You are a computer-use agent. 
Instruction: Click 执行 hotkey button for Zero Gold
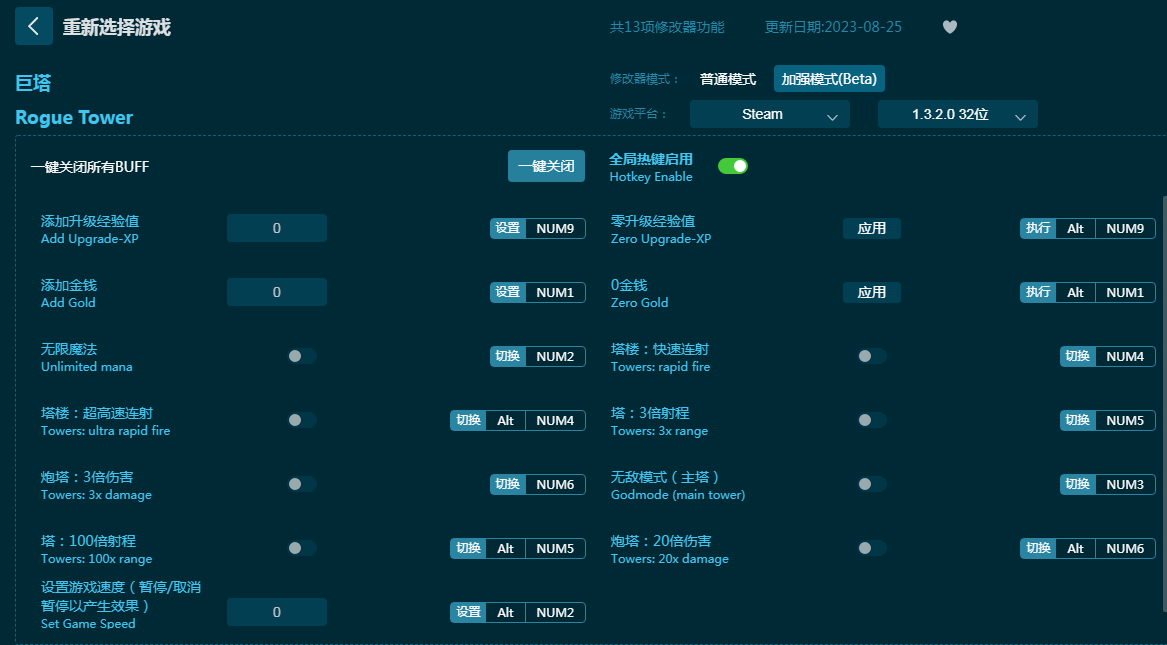pyautogui.click(x=1037, y=292)
